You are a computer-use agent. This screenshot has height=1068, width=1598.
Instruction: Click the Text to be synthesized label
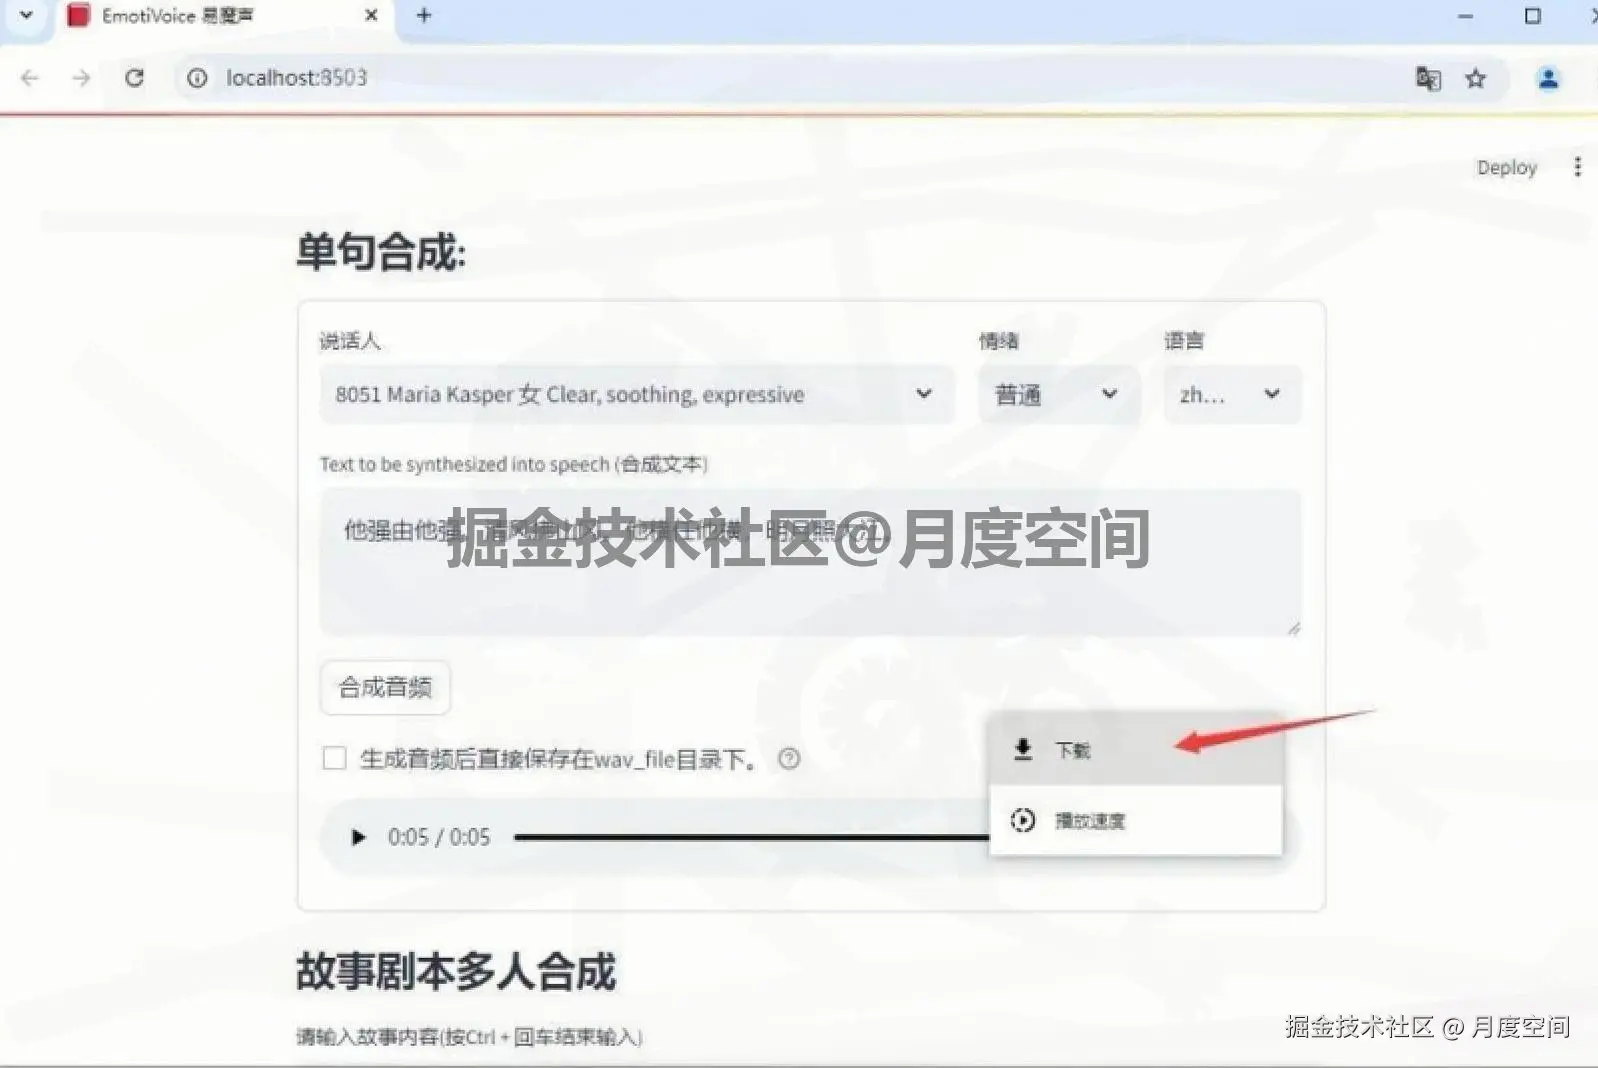(x=514, y=464)
